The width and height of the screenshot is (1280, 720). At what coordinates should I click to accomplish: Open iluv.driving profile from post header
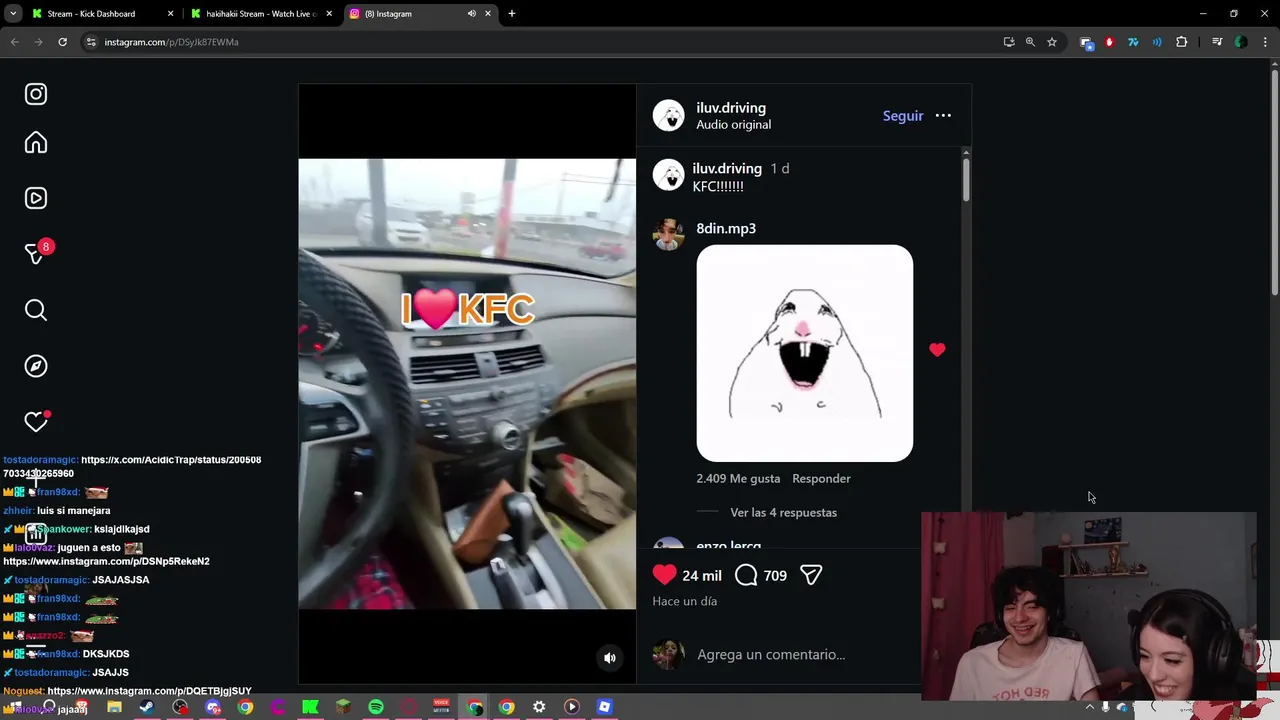(x=731, y=108)
